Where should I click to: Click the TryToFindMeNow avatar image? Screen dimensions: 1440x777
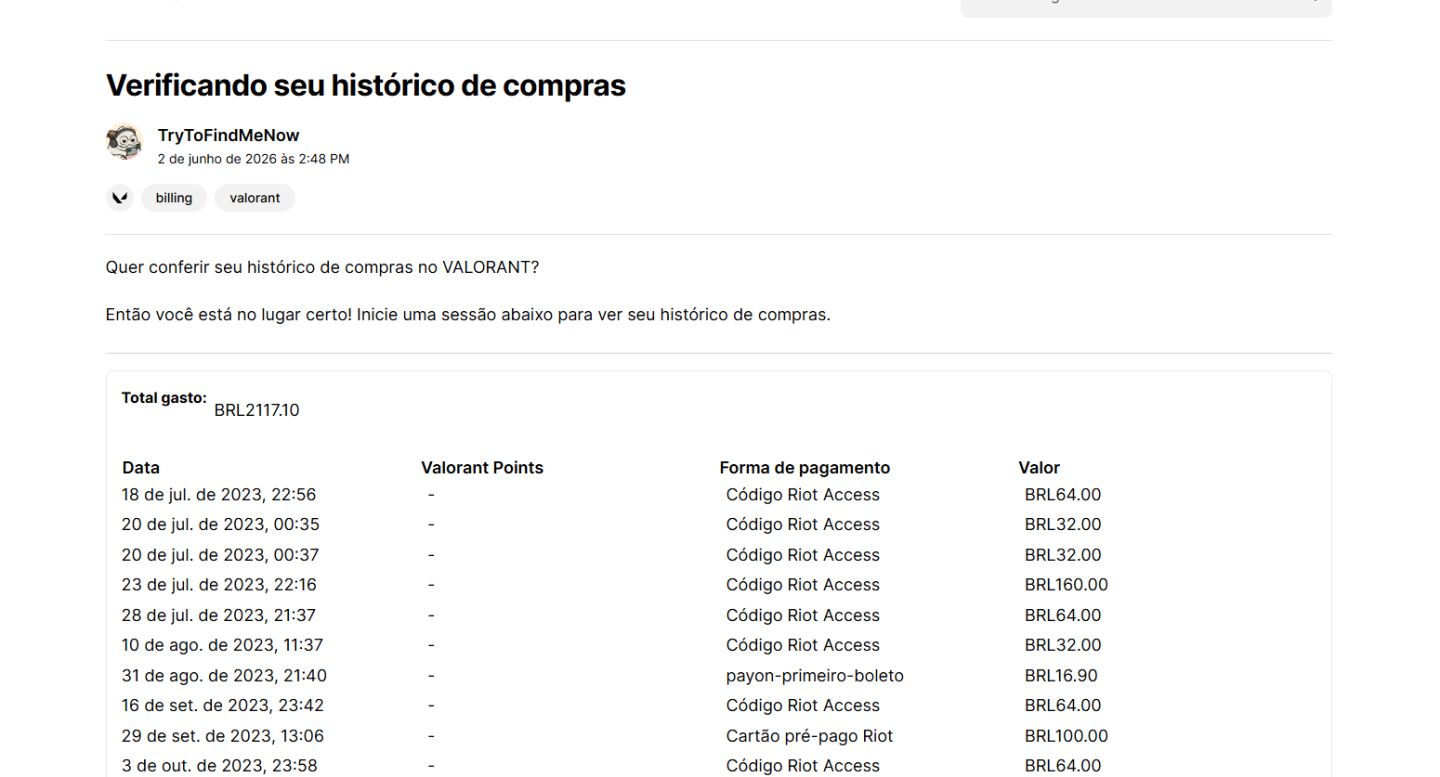coord(124,143)
